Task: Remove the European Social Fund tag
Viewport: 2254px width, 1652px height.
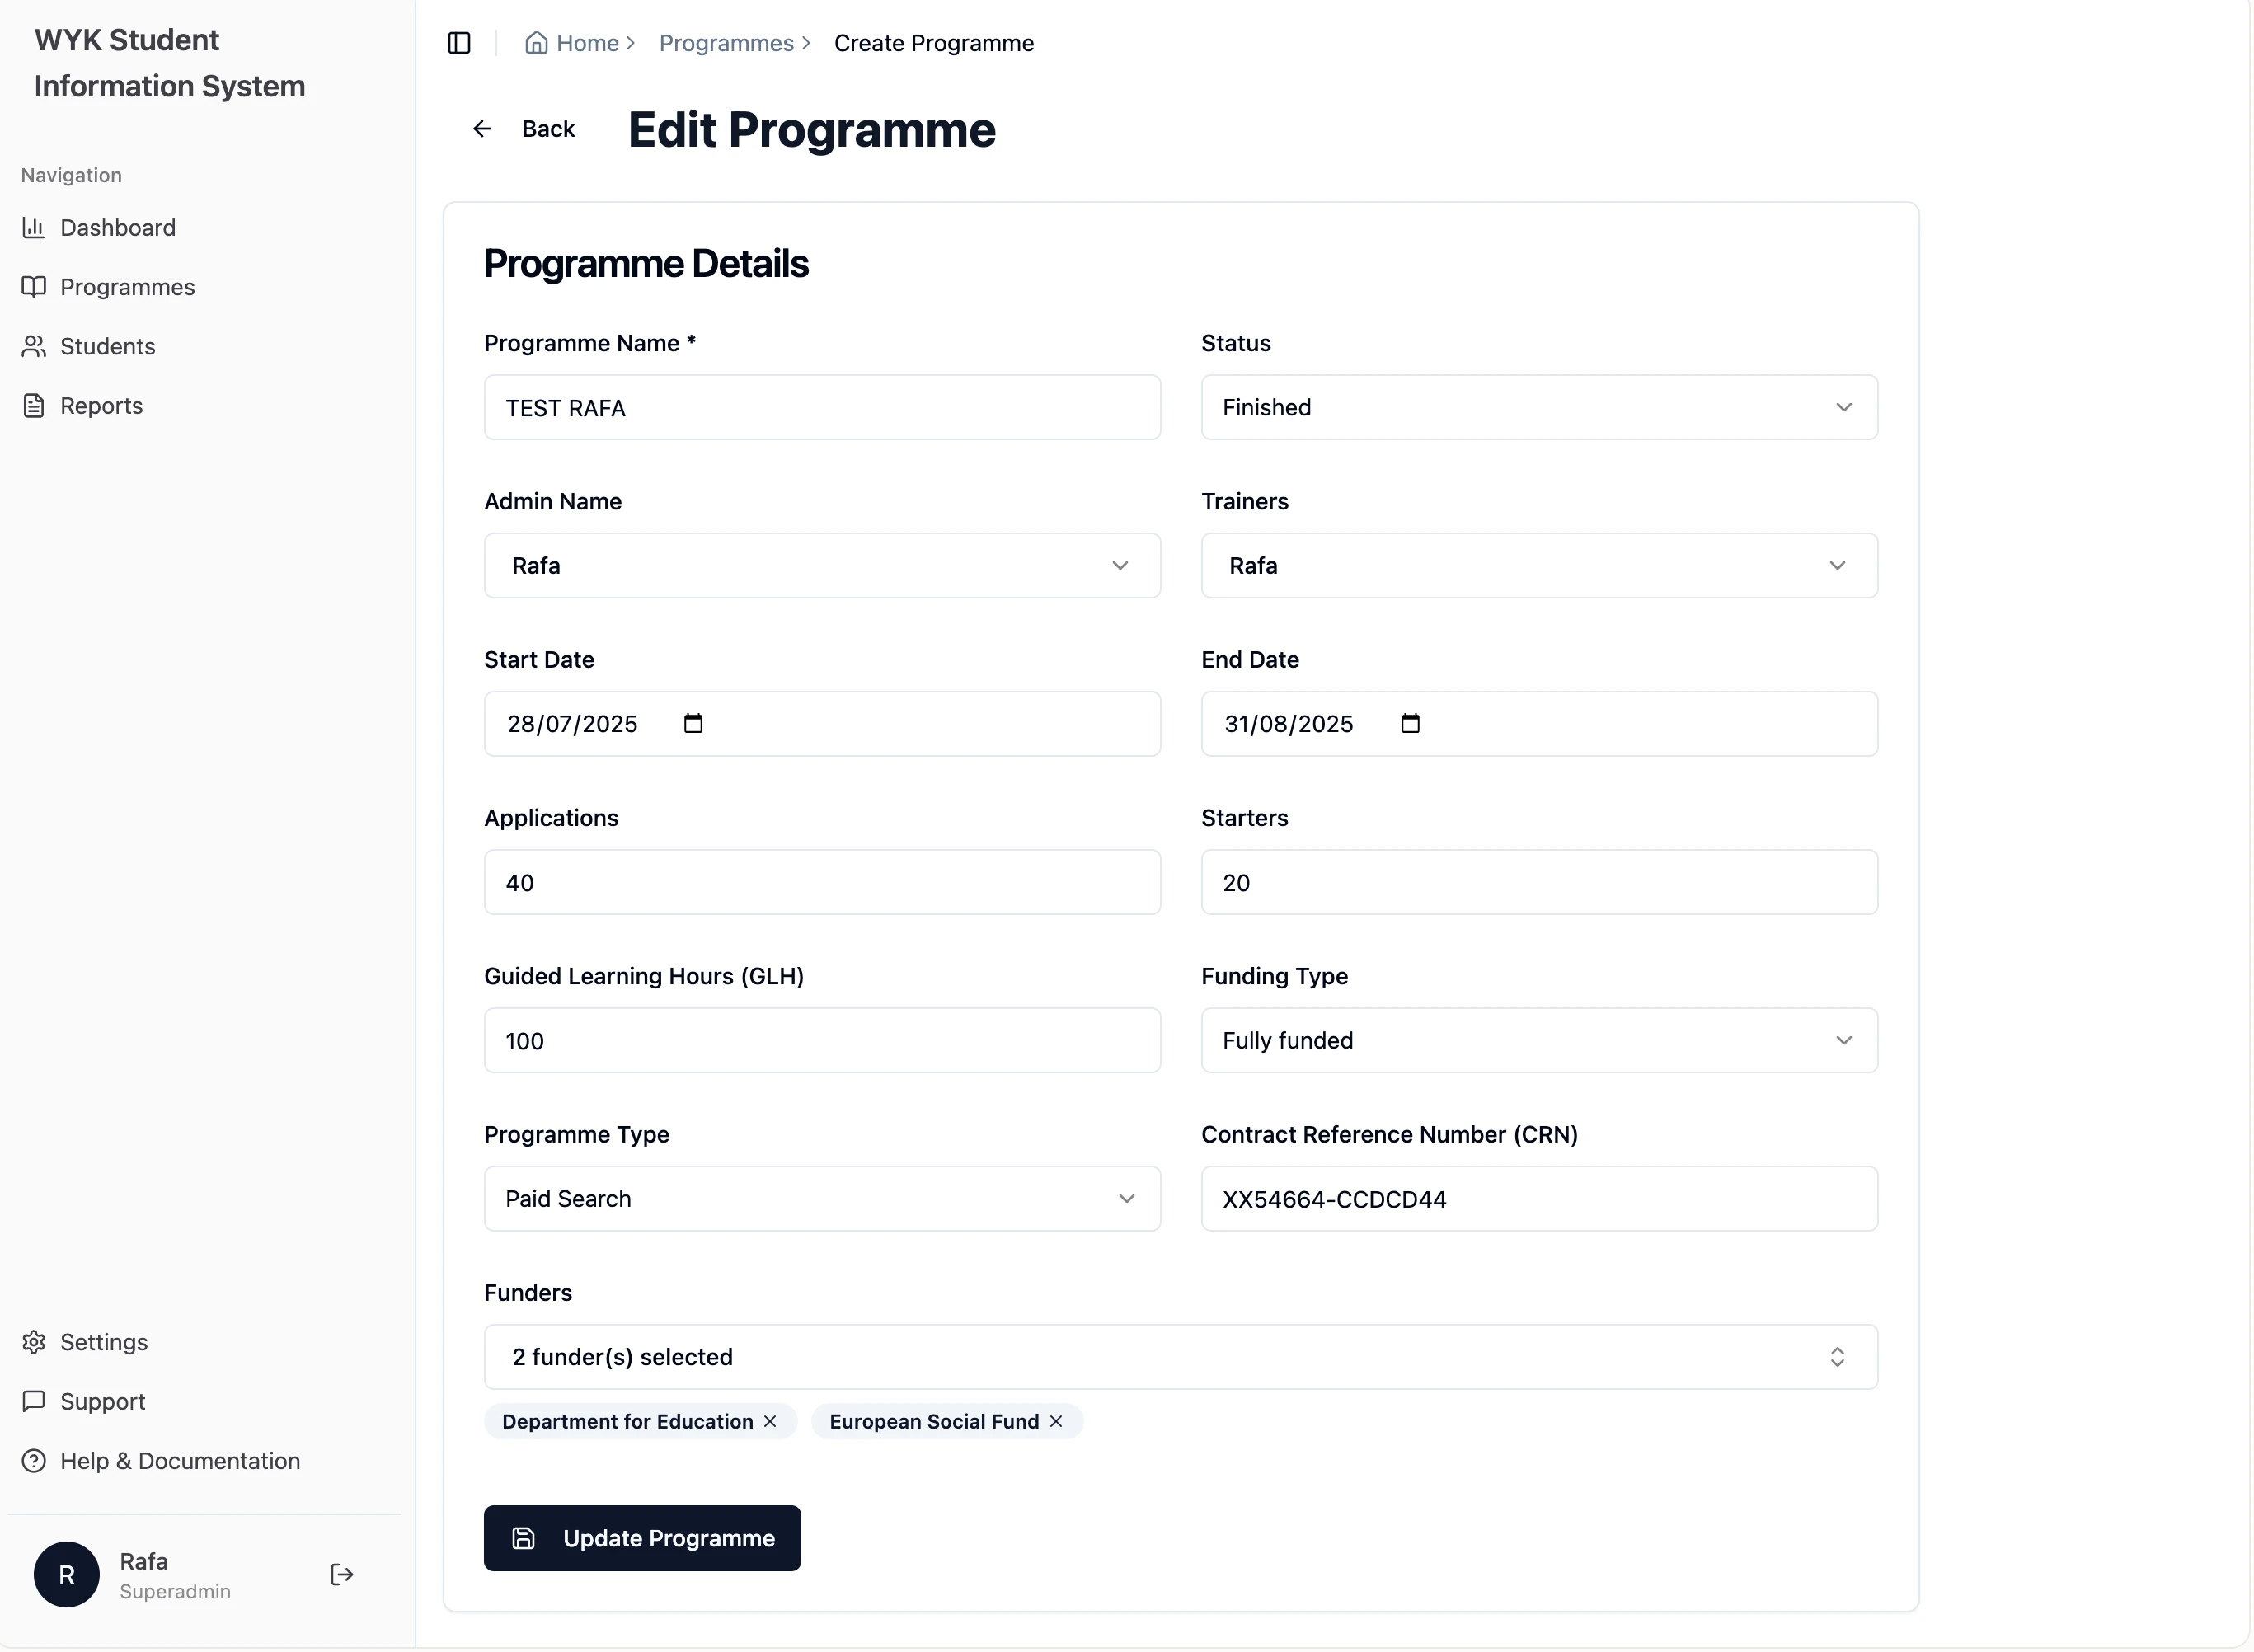Action: coord(1056,1421)
